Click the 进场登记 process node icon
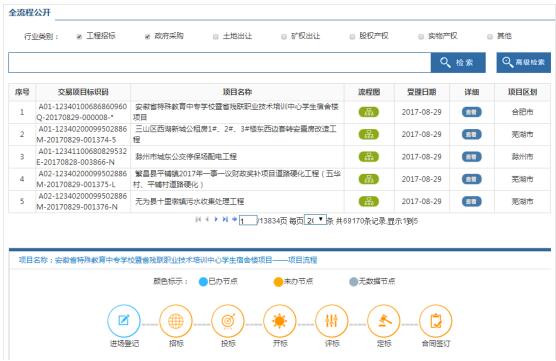Image resolution: width=556 pixels, height=361 pixels. 124,321
